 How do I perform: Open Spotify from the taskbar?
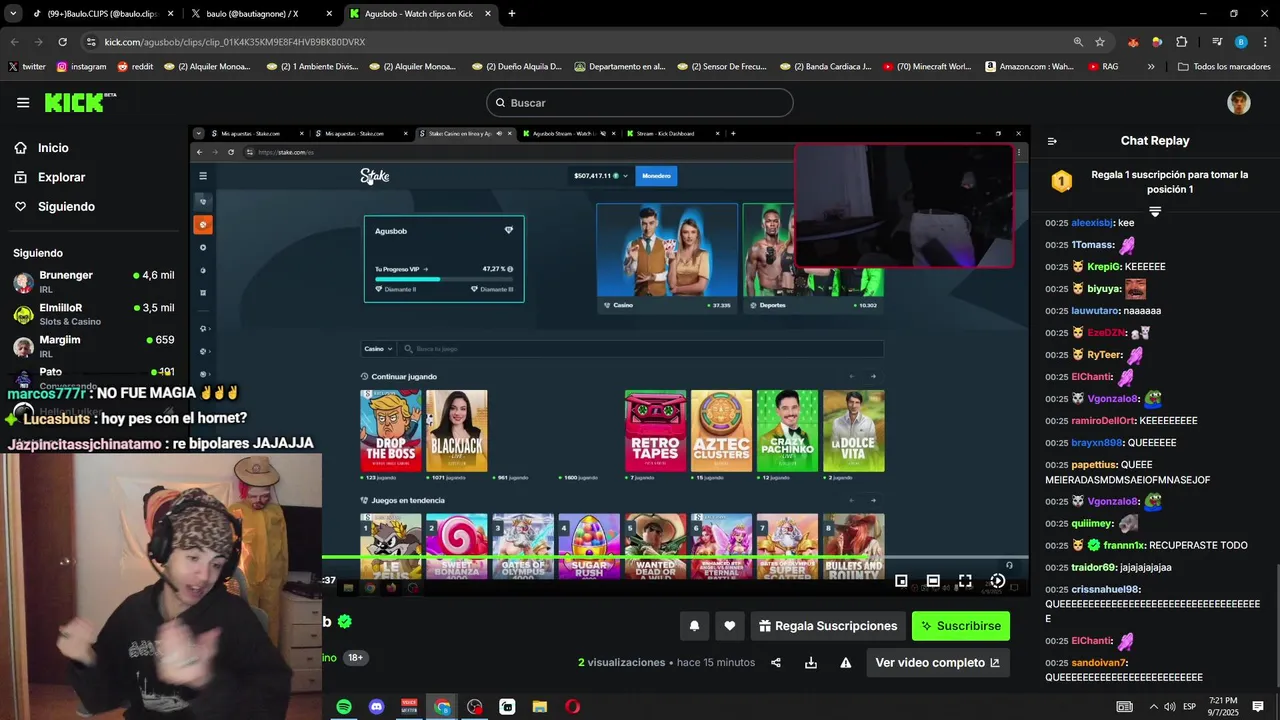click(344, 707)
